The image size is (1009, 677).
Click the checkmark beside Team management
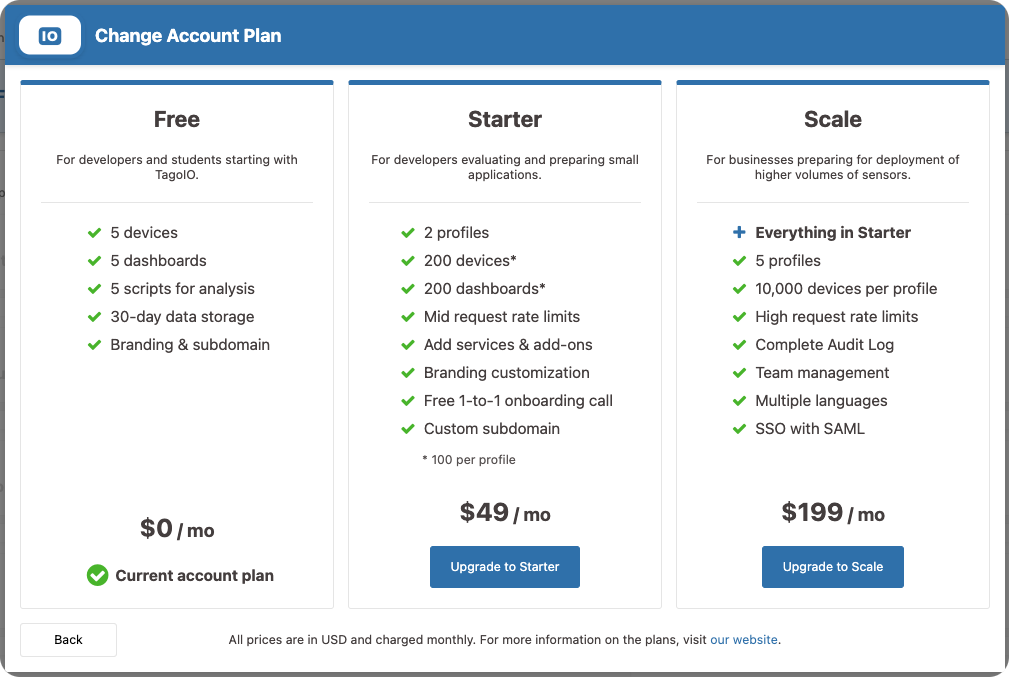click(739, 373)
